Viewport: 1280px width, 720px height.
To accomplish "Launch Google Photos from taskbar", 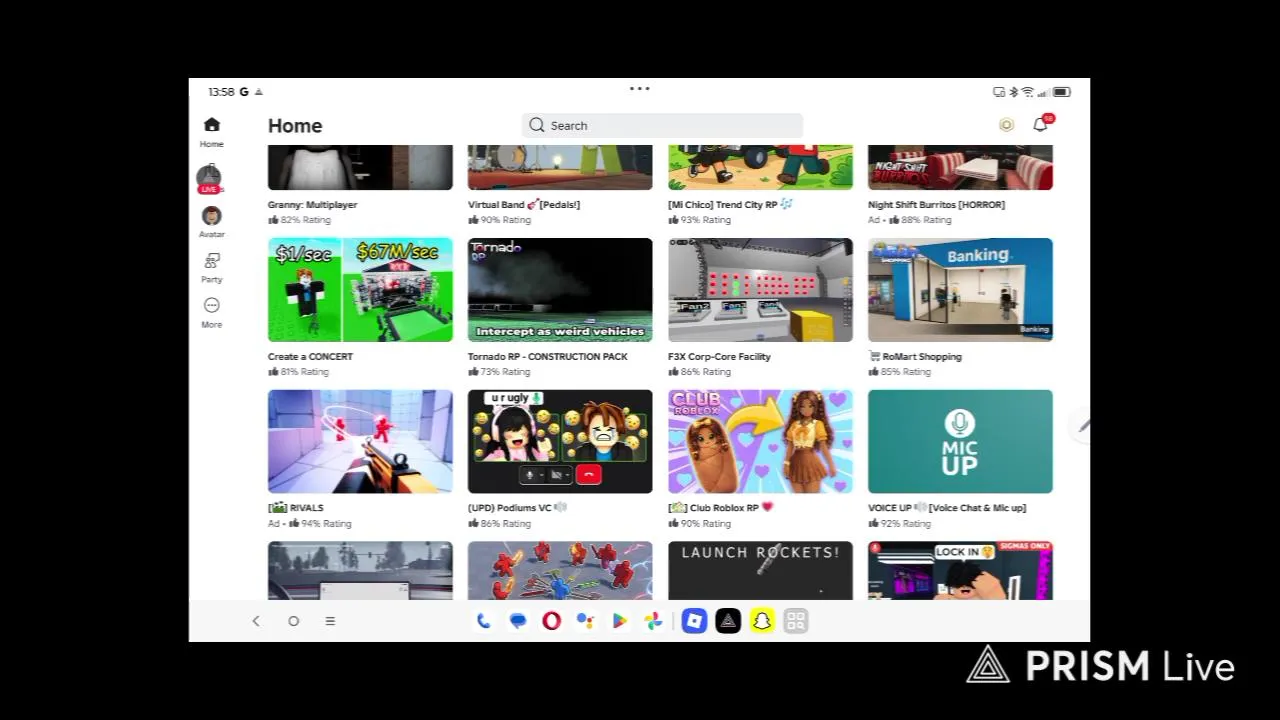I will click(x=653, y=621).
